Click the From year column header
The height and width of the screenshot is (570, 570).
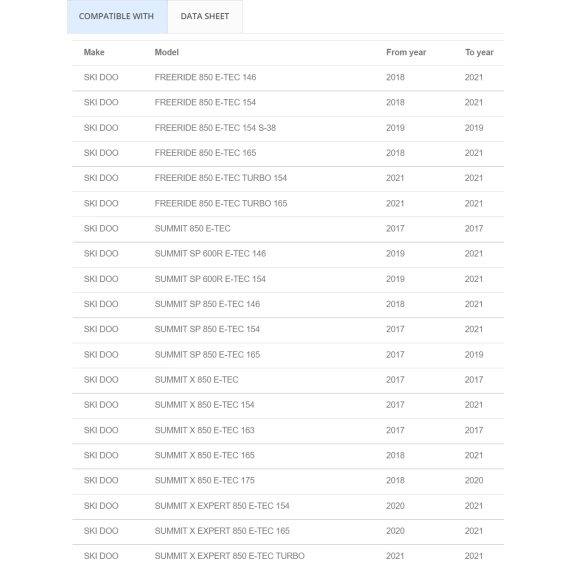[406, 52]
